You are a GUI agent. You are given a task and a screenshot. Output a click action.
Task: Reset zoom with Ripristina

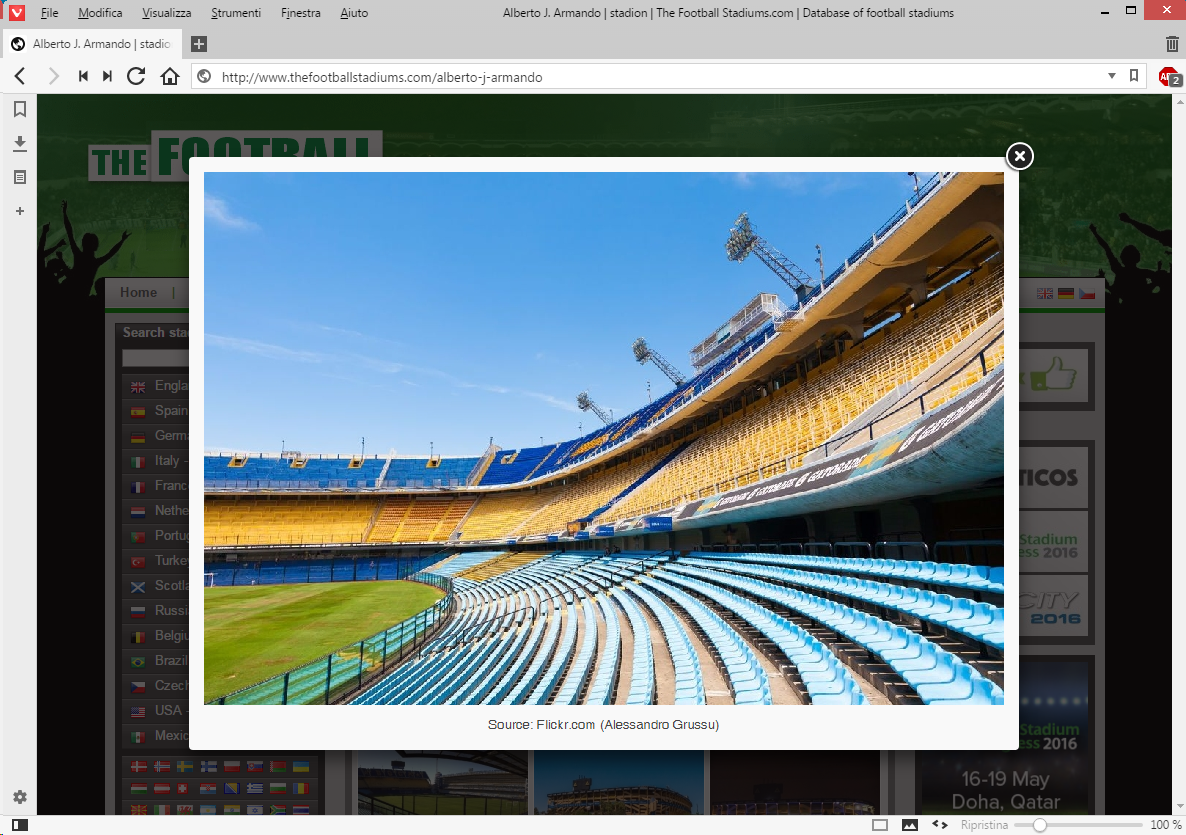[x=984, y=825]
